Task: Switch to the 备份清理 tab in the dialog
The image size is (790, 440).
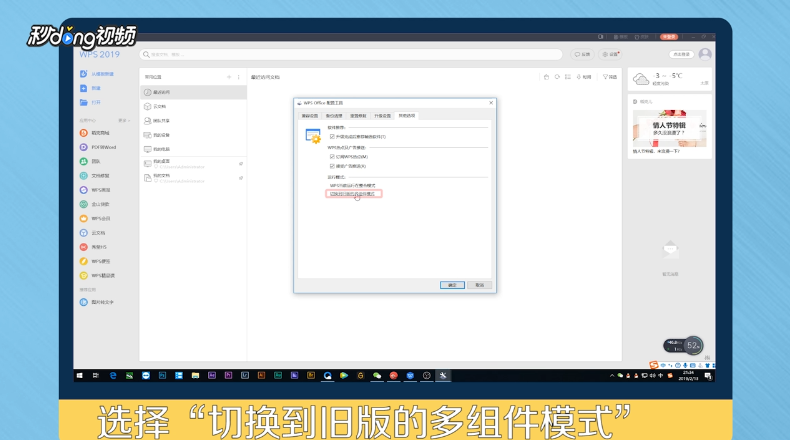Action: 334,116
